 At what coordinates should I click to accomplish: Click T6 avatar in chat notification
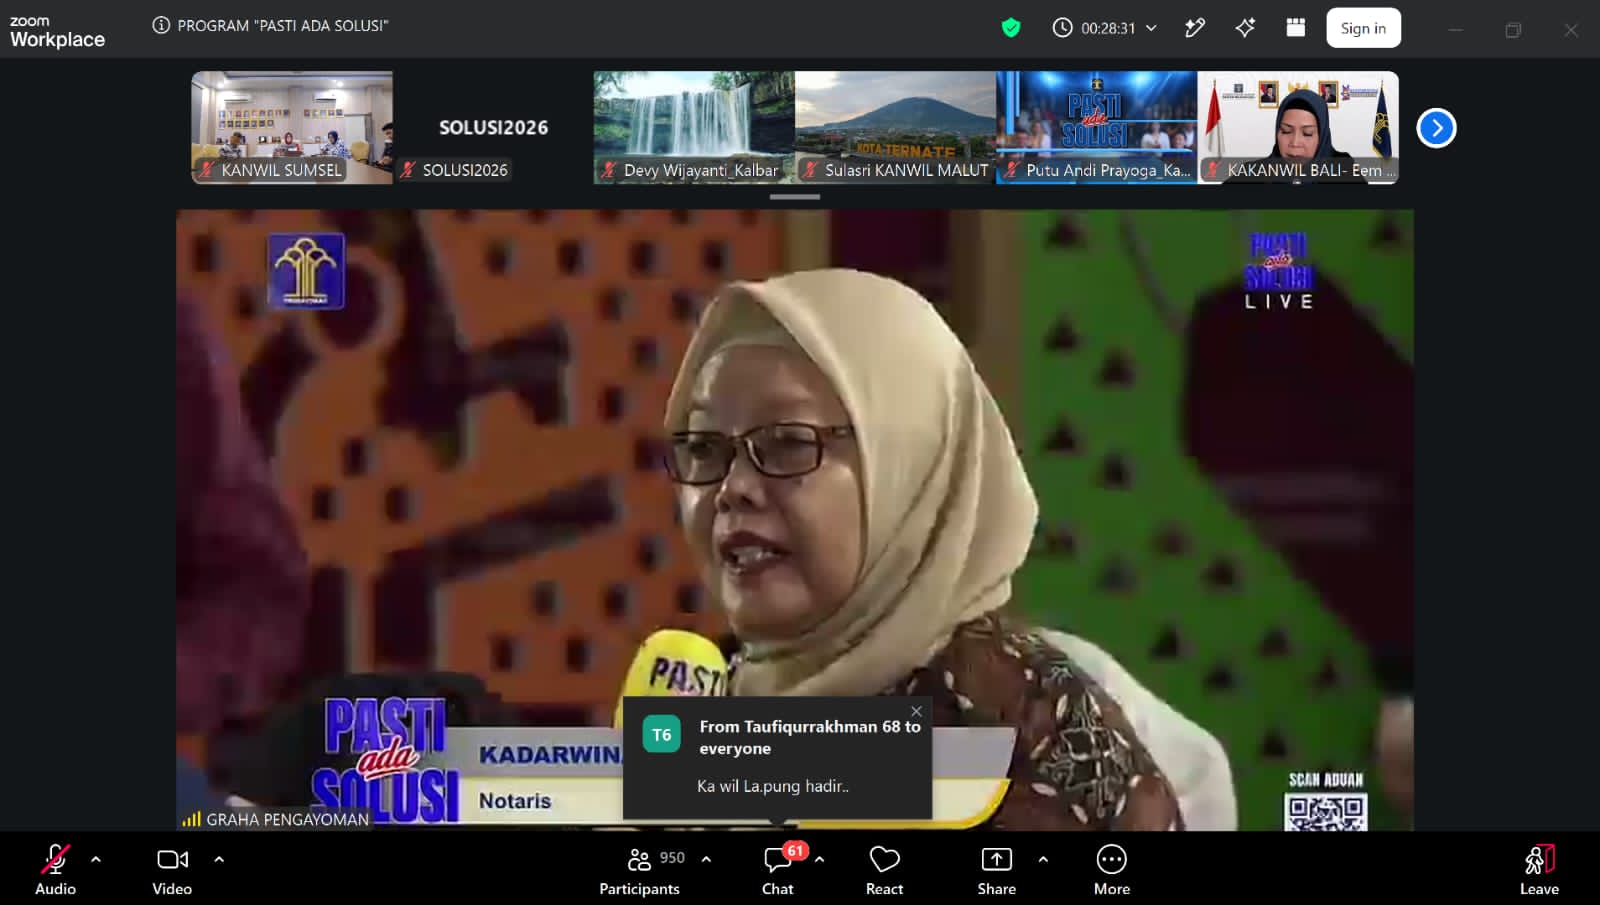[x=661, y=735]
